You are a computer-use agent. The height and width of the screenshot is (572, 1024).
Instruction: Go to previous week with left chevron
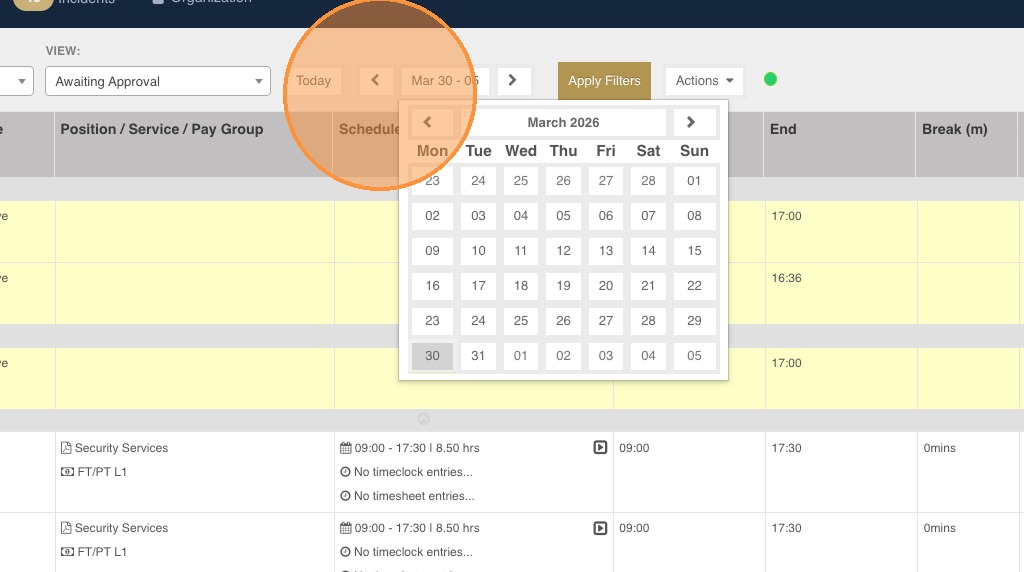pyautogui.click(x=376, y=80)
